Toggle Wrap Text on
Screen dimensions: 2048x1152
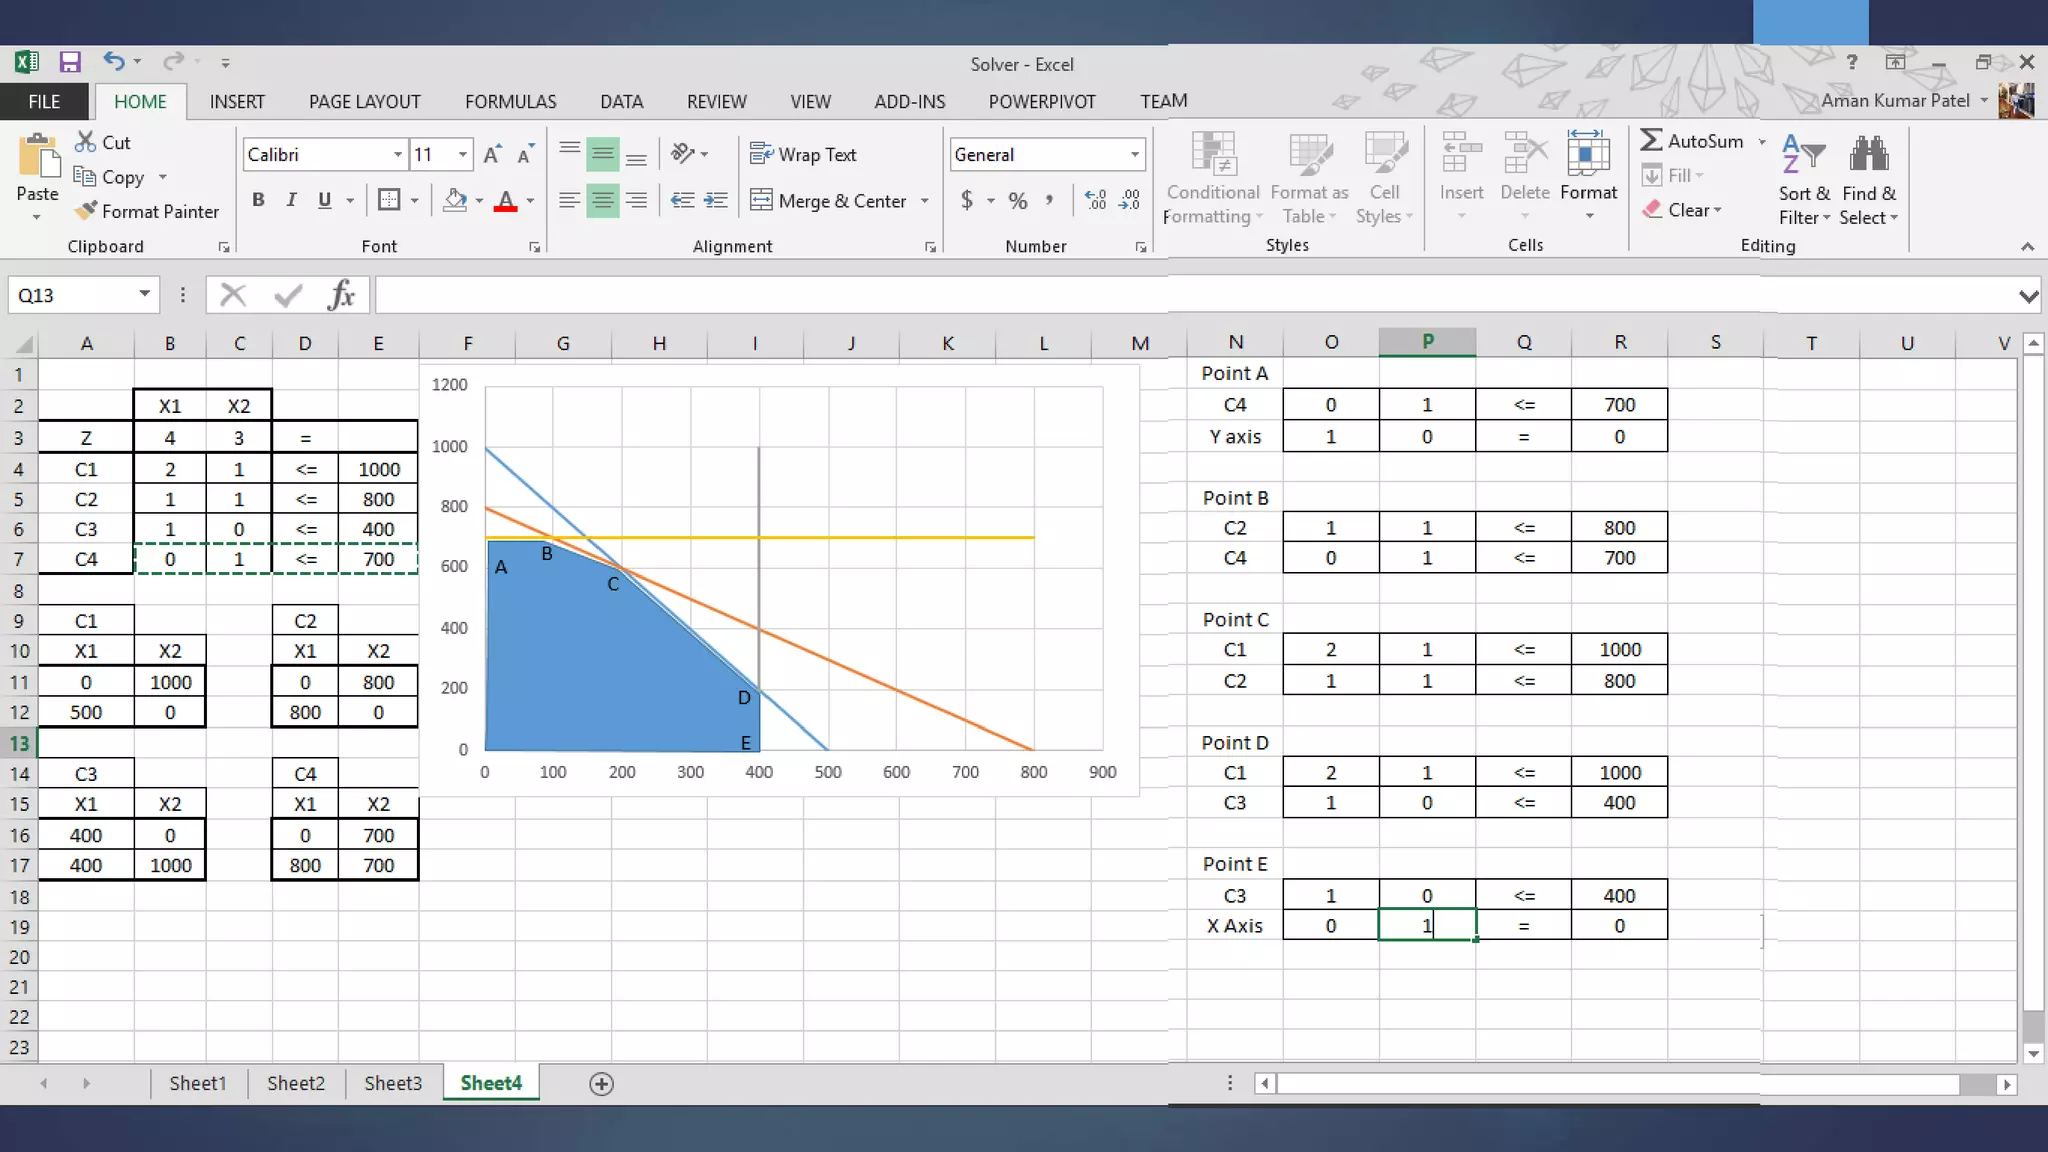click(803, 155)
